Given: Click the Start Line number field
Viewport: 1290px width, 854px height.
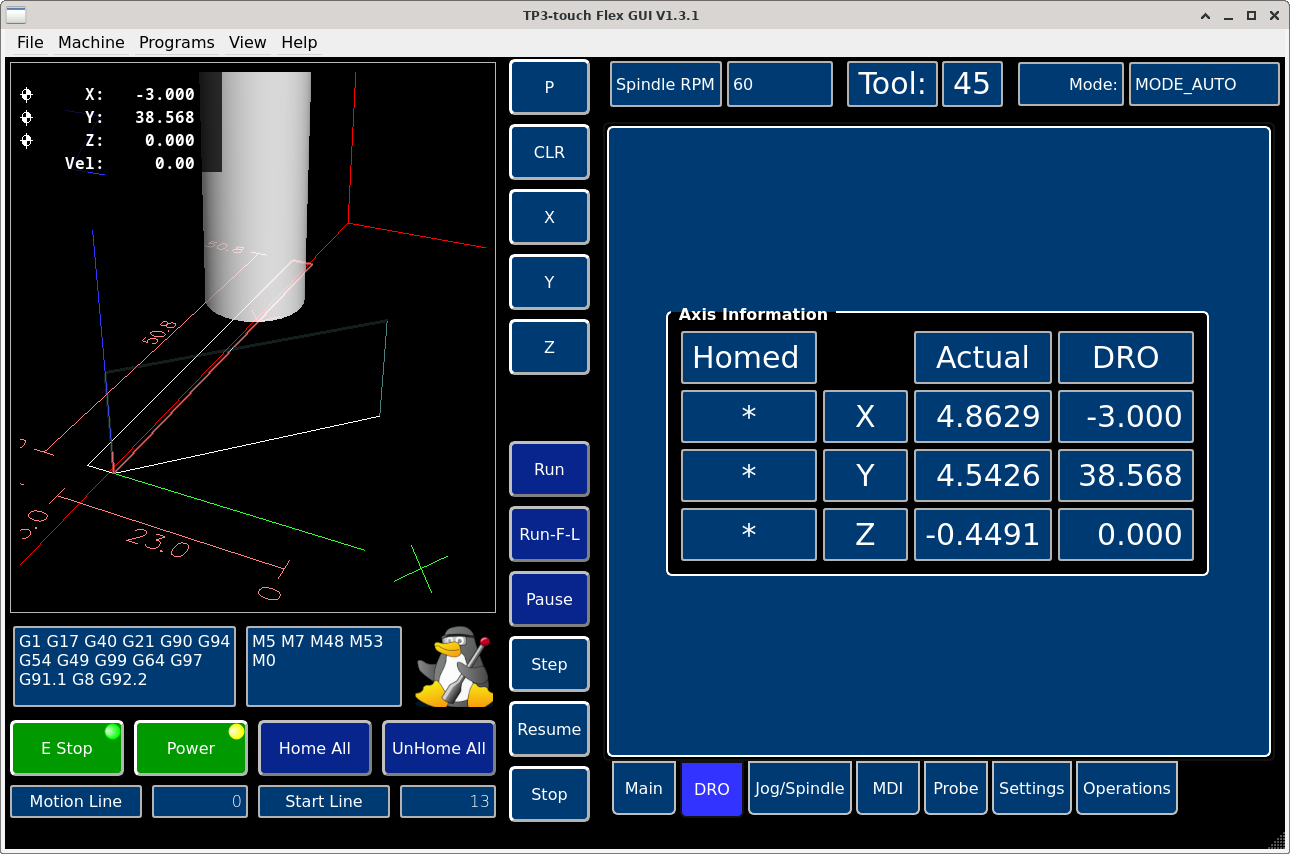Looking at the screenshot, I should (447, 801).
